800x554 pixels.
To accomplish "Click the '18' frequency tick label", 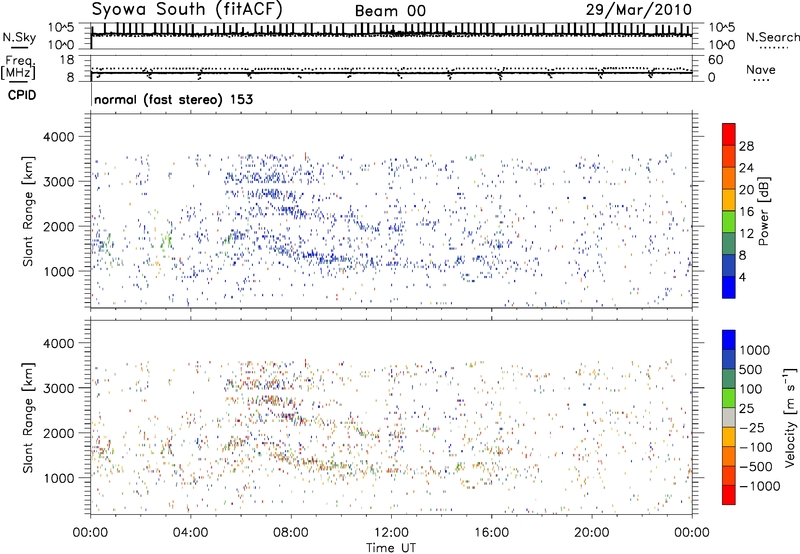I will [66, 60].
